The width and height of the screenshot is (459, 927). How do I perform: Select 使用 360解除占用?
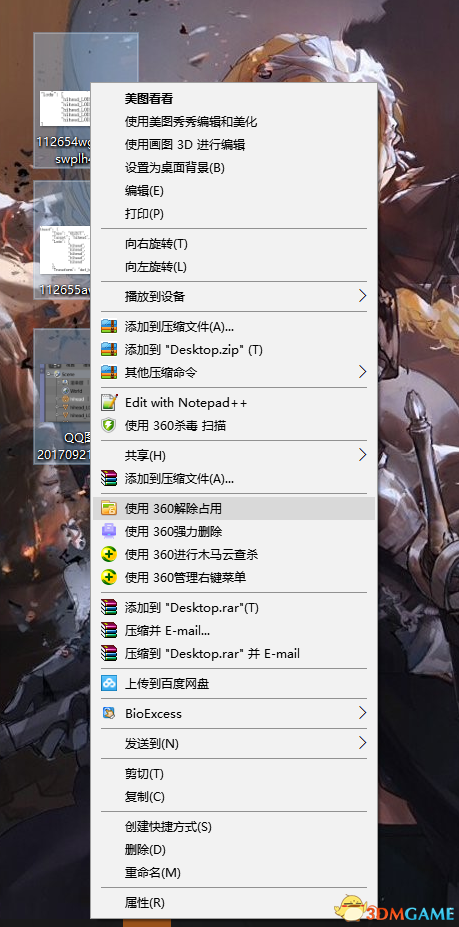[x=234, y=508]
